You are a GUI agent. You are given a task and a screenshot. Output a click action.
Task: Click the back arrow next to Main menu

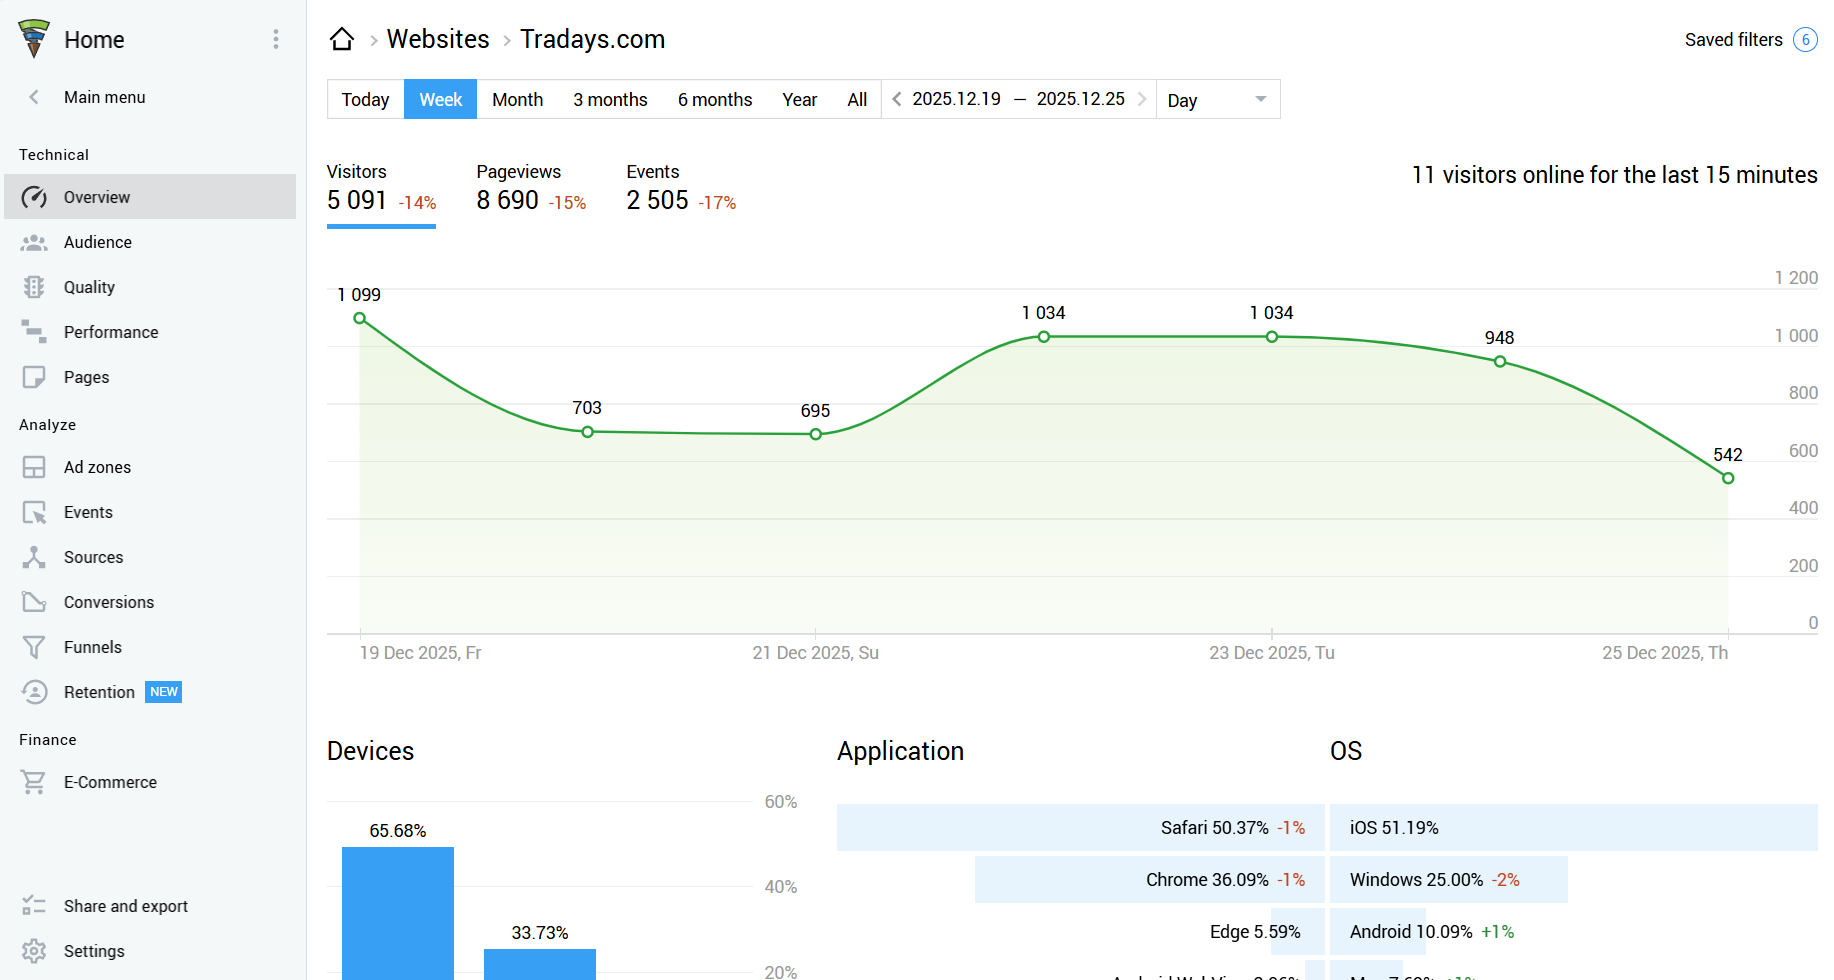tap(34, 97)
